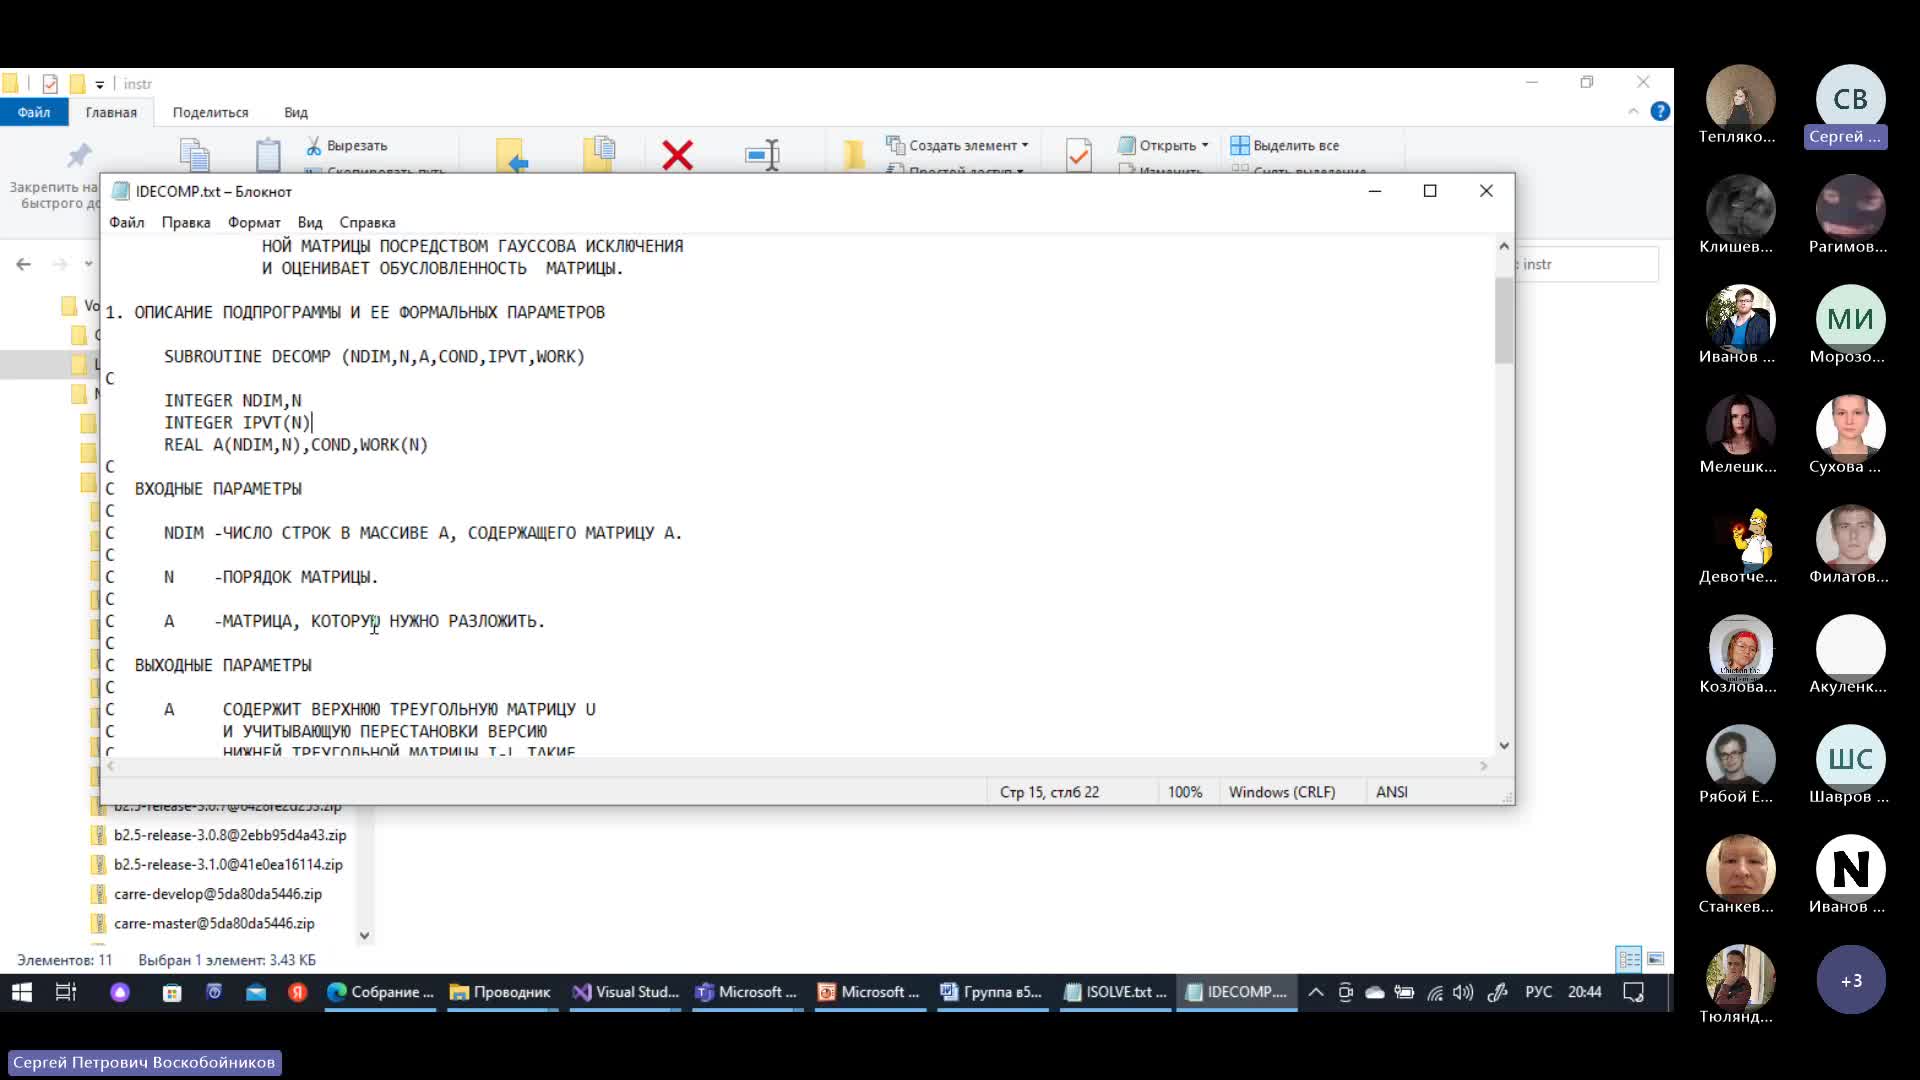Click the Rename icon in the ribbon

763,154
